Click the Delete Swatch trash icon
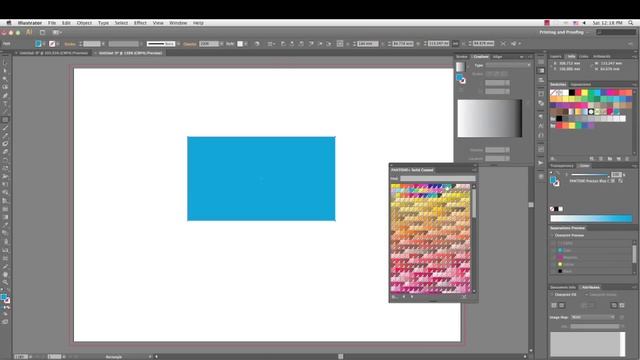The height and width of the screenshot is (360, 640). 627,159
